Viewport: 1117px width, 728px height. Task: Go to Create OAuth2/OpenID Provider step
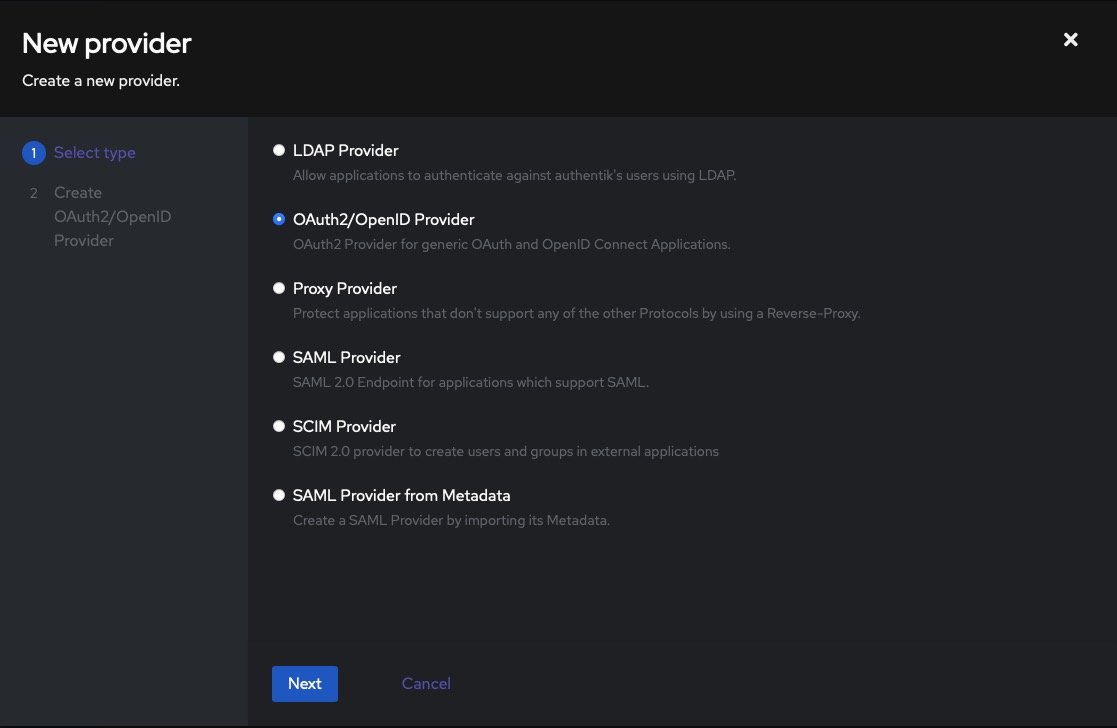tap(112, 216)
